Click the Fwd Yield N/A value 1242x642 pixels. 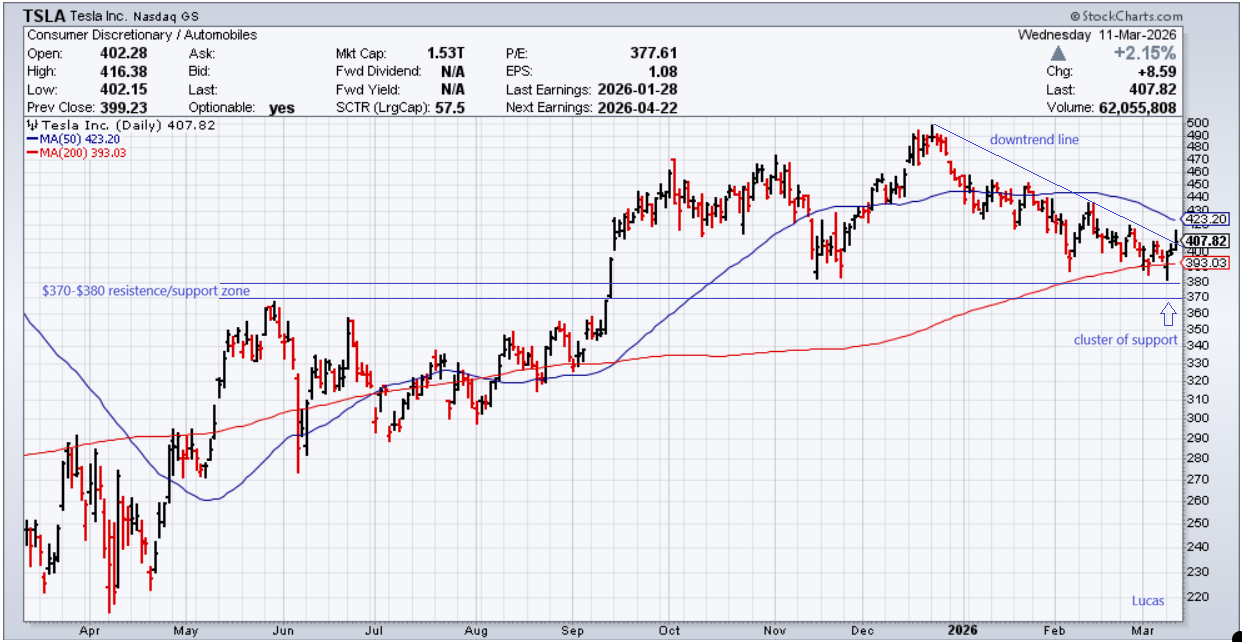452,89
